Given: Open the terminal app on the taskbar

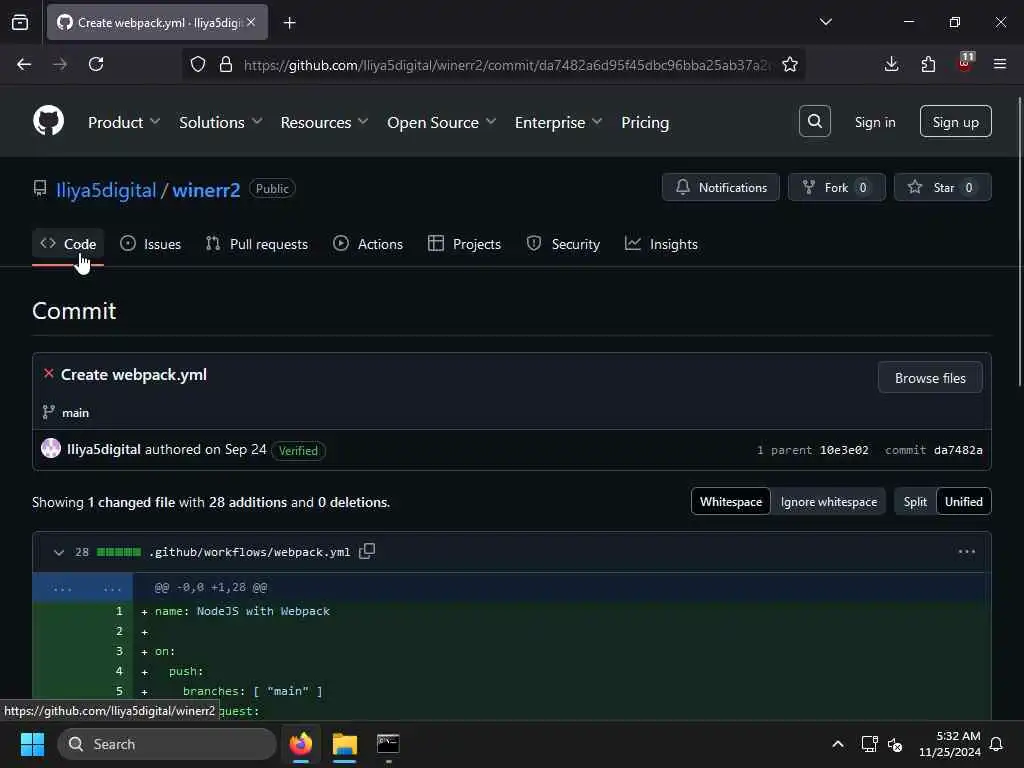Looking at the screenshot, I should click(388, 743).
